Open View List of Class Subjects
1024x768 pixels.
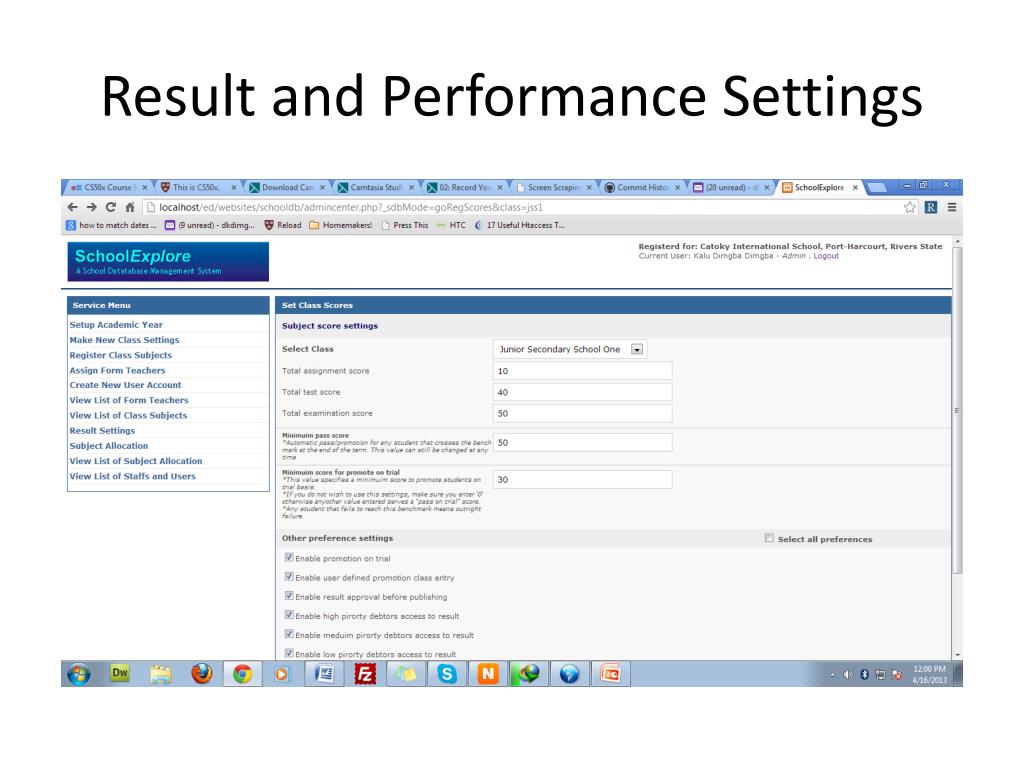128,415
